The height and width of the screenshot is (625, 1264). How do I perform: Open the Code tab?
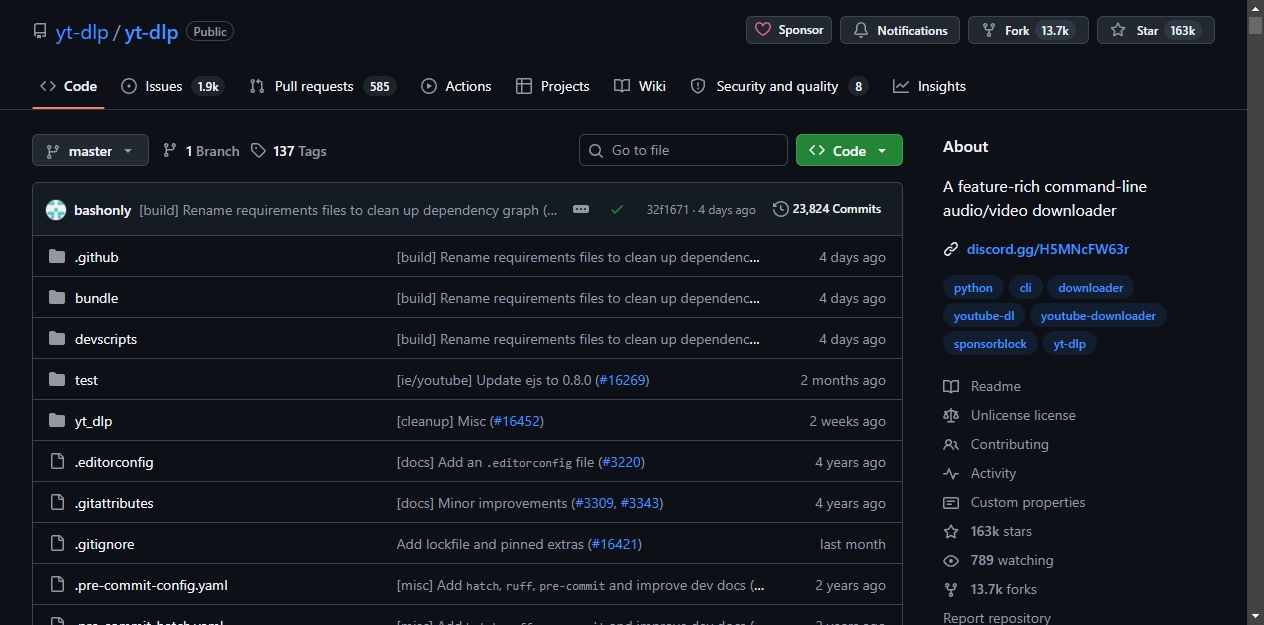pos(68,86)
